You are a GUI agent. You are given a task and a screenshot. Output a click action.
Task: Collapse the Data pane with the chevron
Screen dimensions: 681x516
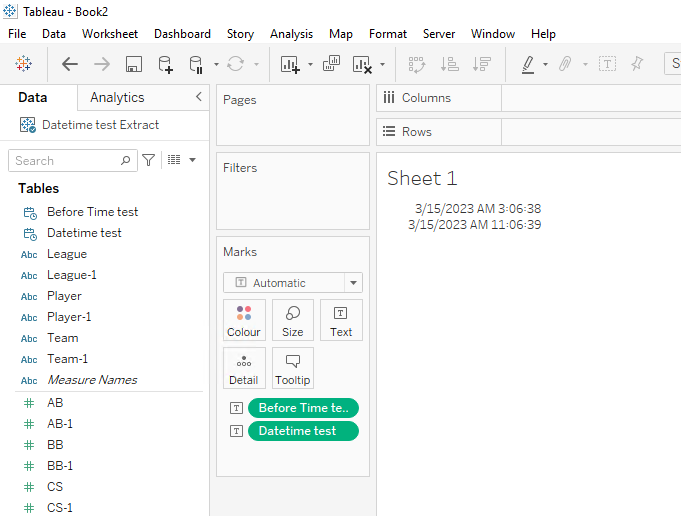coord(198,97)
